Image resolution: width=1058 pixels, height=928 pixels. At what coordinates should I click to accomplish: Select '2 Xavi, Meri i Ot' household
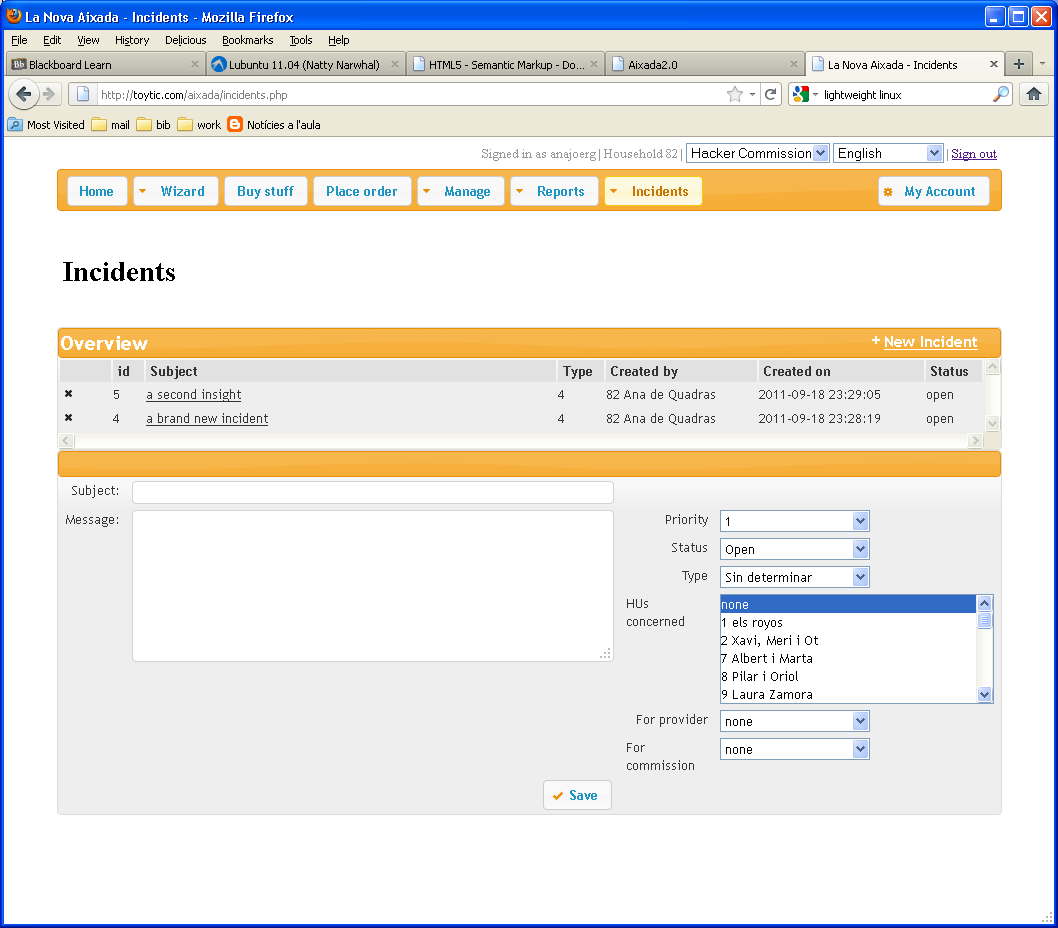(770, 640)
